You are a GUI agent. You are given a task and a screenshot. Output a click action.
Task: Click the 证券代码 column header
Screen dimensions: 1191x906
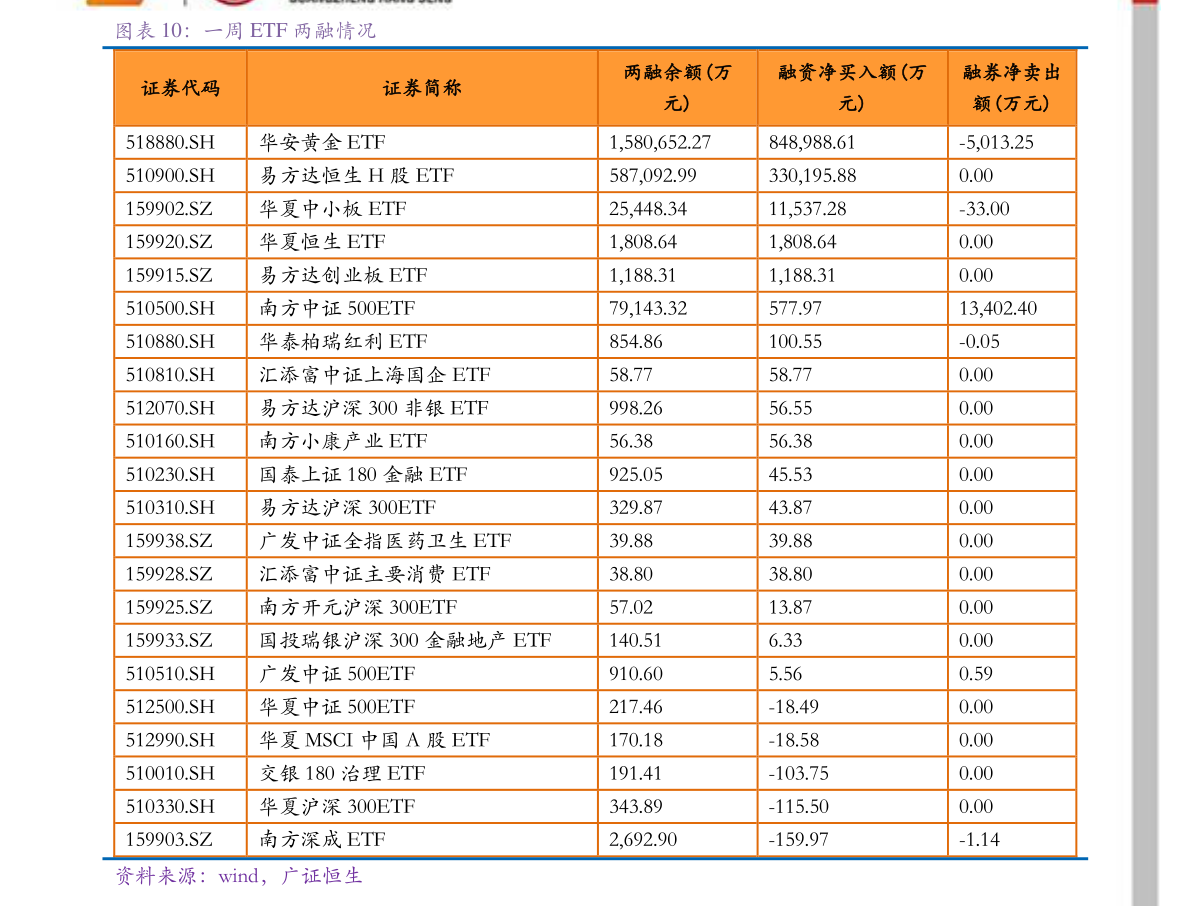180,88
